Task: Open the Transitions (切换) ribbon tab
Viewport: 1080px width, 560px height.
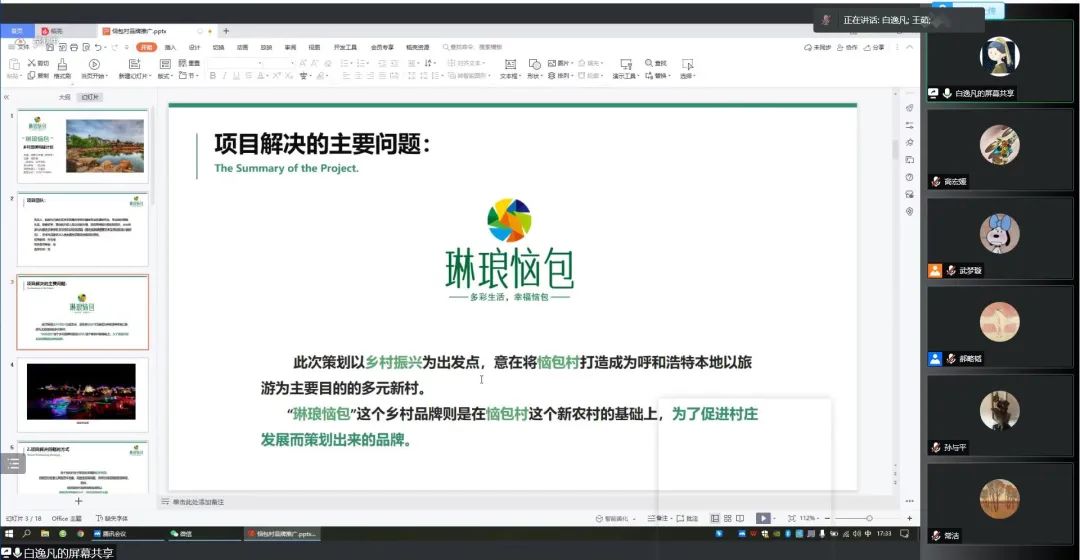Action: point(218,48)
